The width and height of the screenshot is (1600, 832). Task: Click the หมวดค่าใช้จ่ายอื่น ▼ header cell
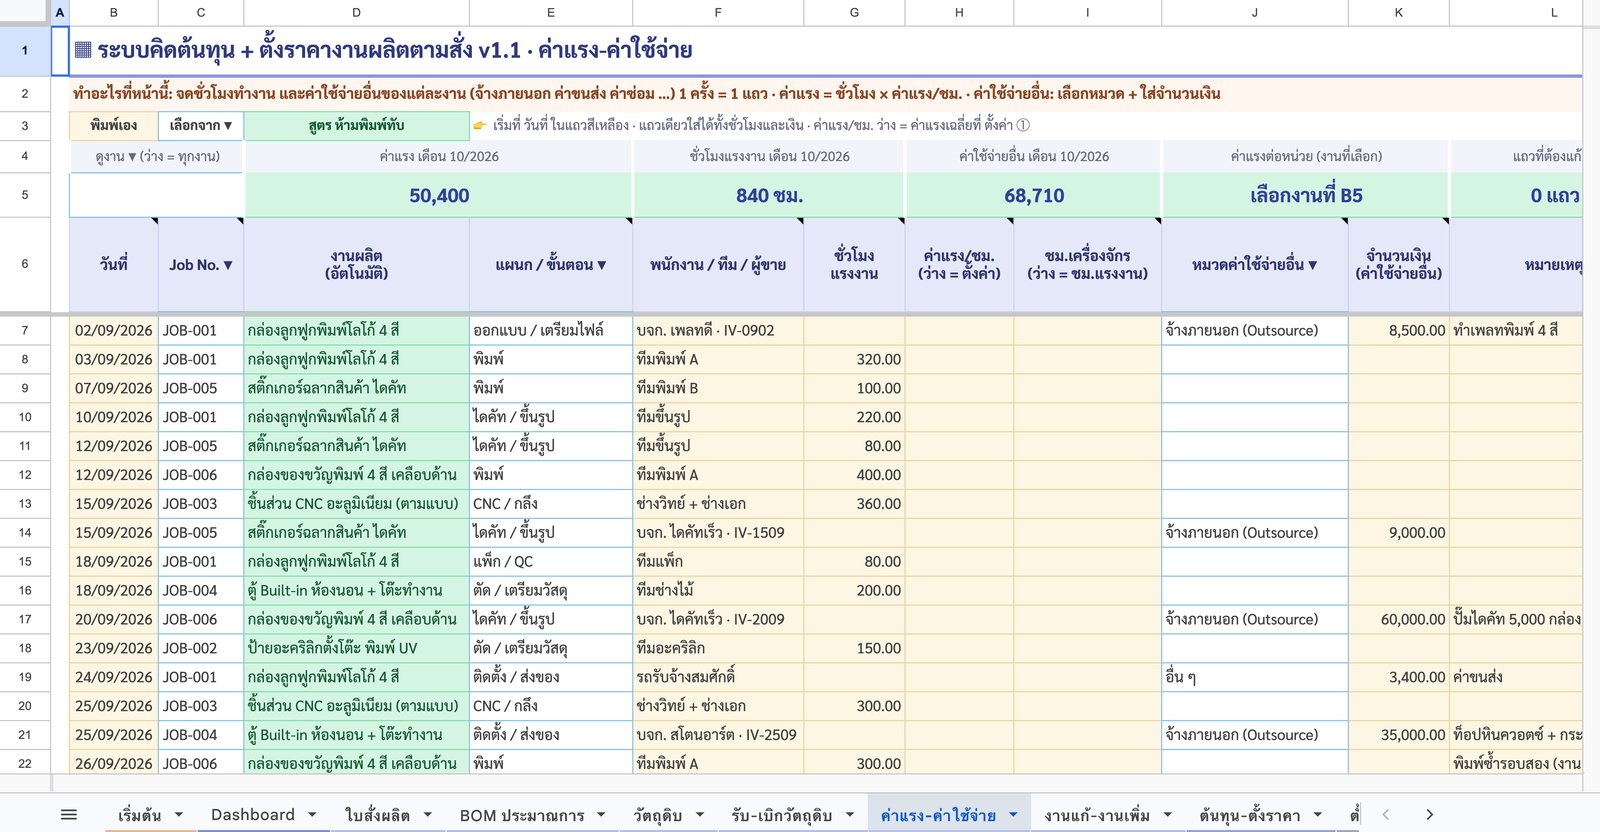point(1255,265)
